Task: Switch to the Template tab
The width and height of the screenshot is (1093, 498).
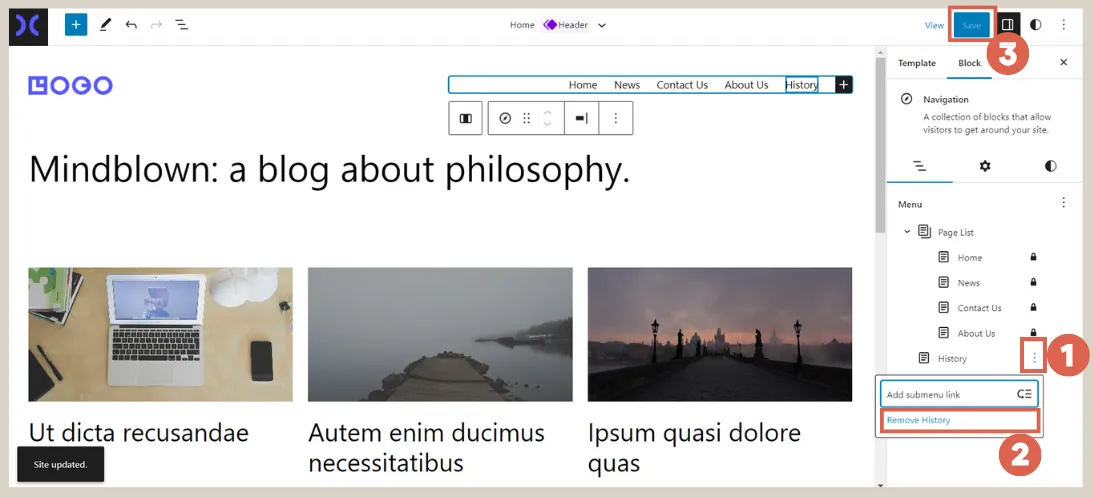Action: (x=917, y=63)
